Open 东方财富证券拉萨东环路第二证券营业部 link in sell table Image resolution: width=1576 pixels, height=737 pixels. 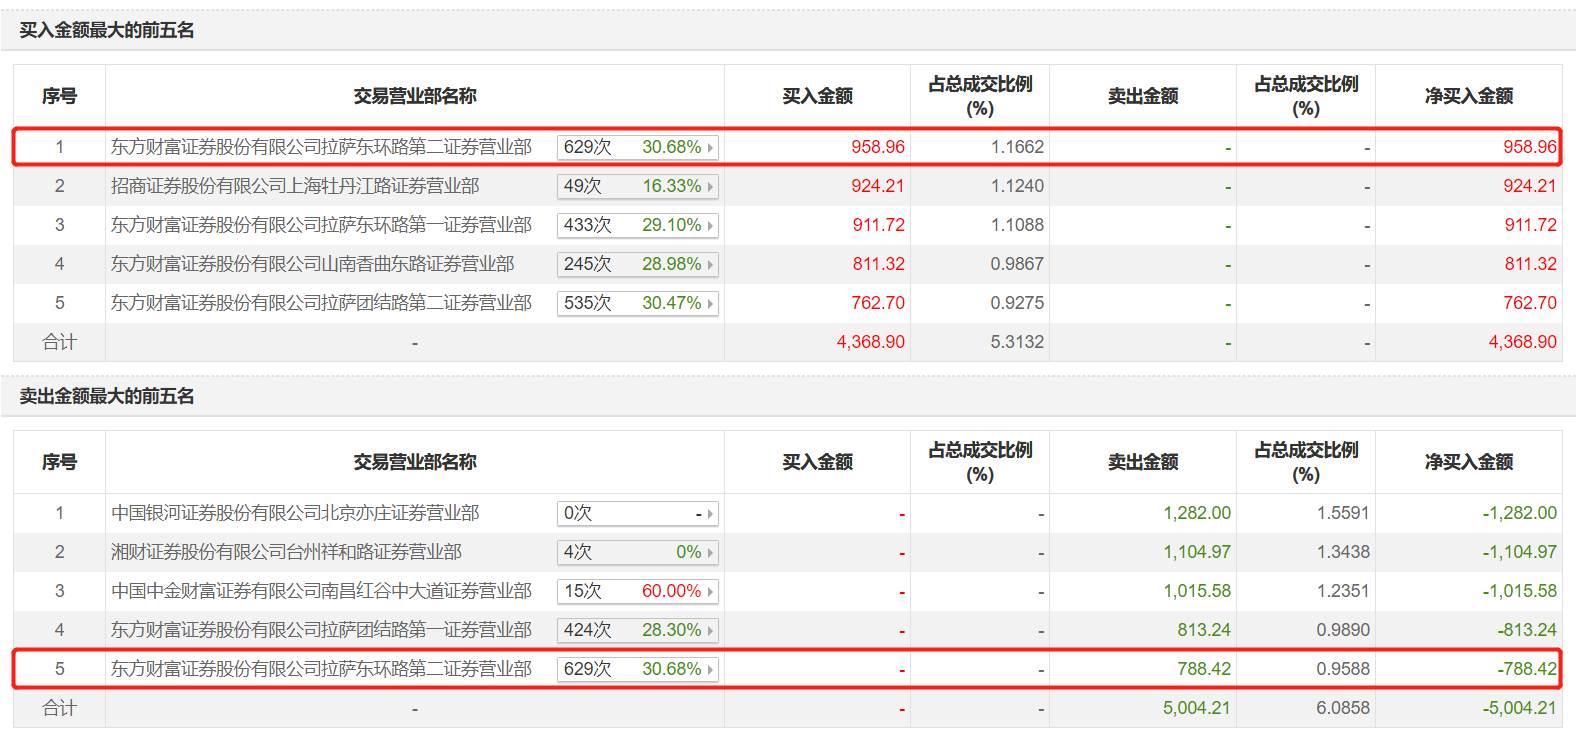click(321, 669)
